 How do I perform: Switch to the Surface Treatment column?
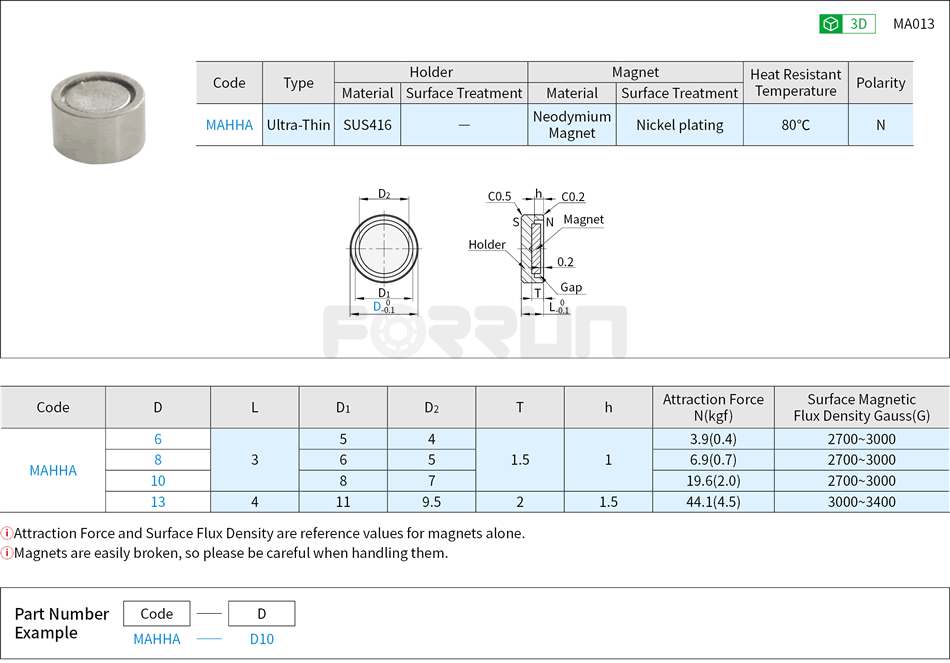464,93
